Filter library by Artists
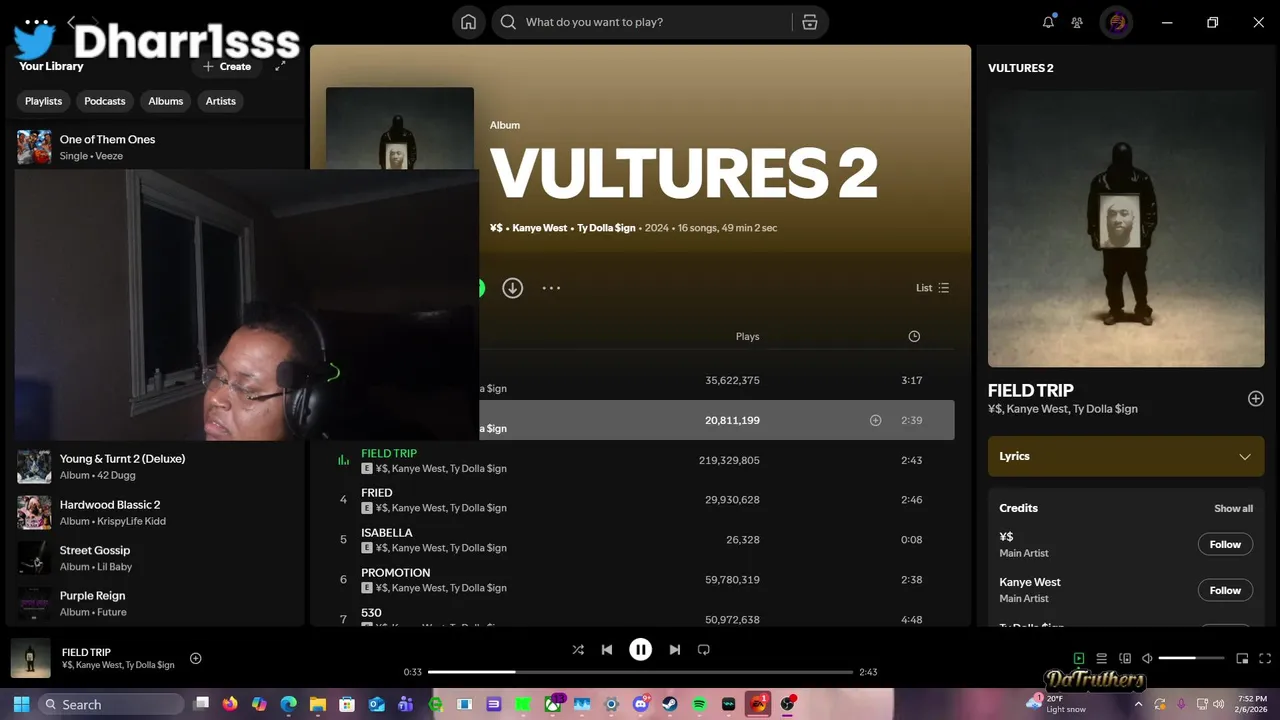Viewport: 1280px width, 720px height. click(221, 101)
